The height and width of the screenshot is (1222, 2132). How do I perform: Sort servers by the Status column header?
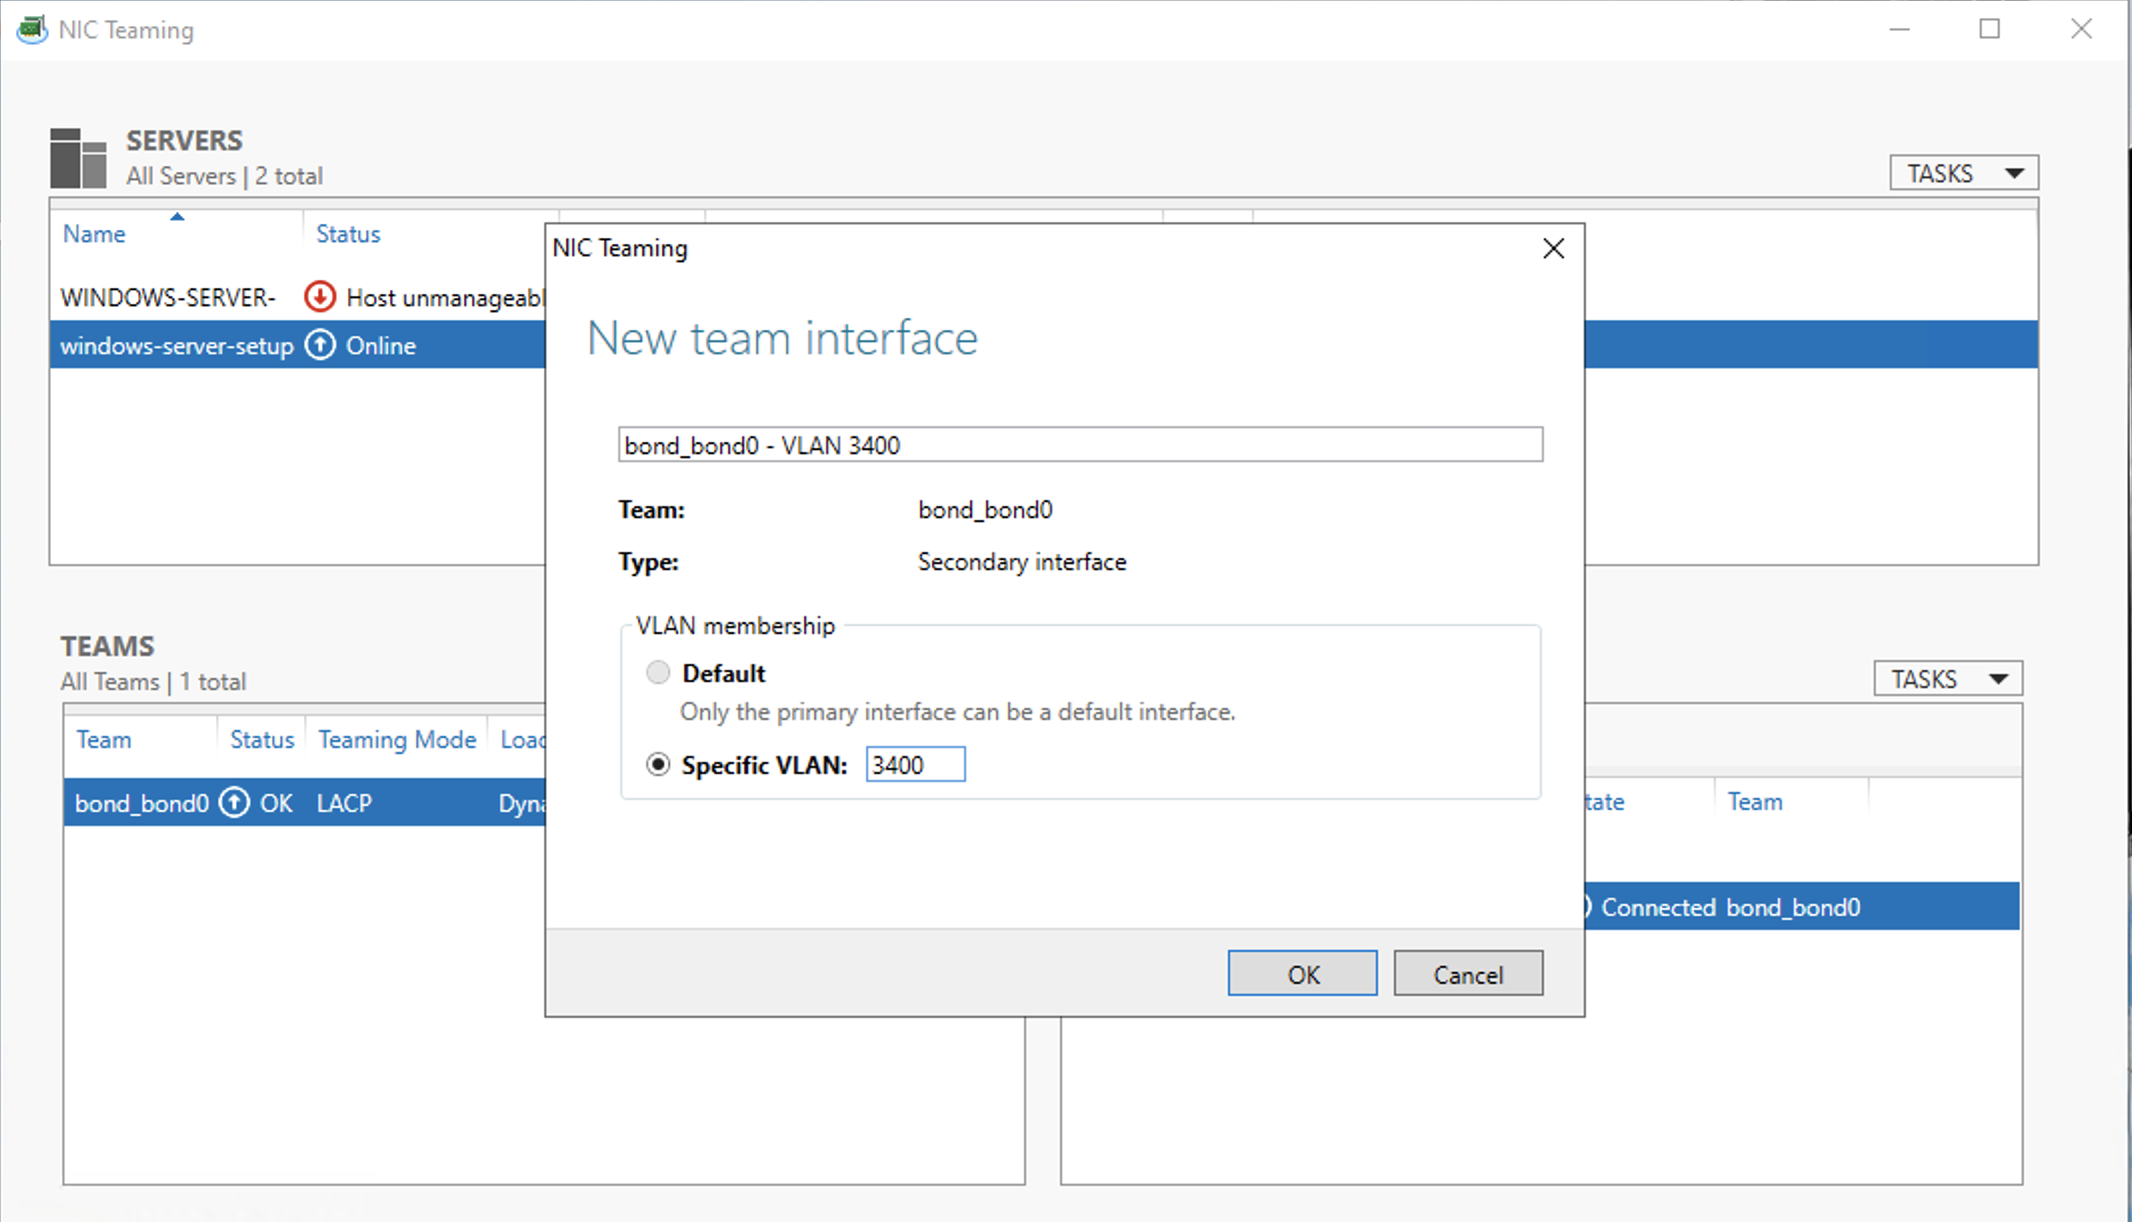tap(348, 234)
